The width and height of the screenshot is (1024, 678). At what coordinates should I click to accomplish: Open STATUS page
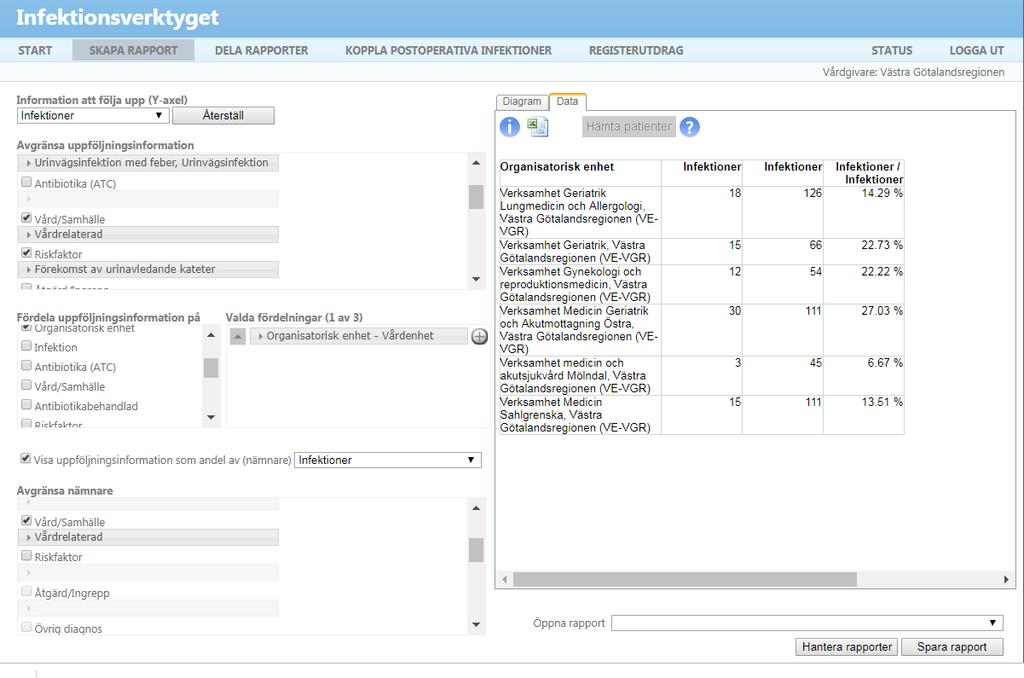891,50
